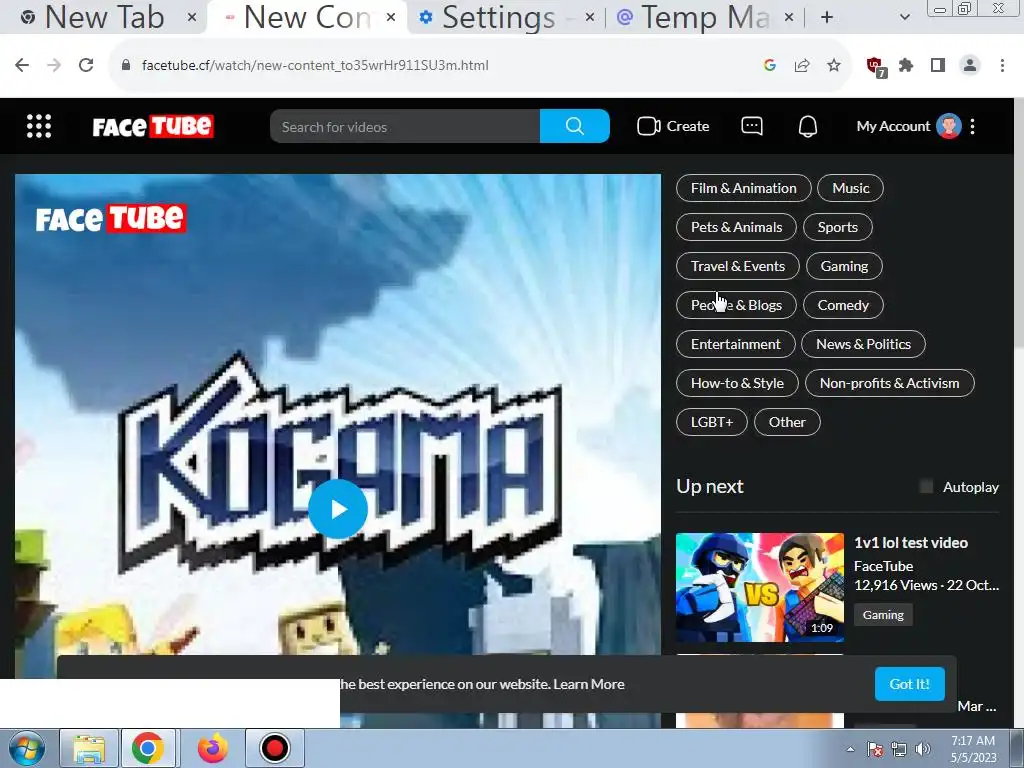Screen dimensions: 1024x768
Task: Select the How-to & Style category
Action: point(737,383)
